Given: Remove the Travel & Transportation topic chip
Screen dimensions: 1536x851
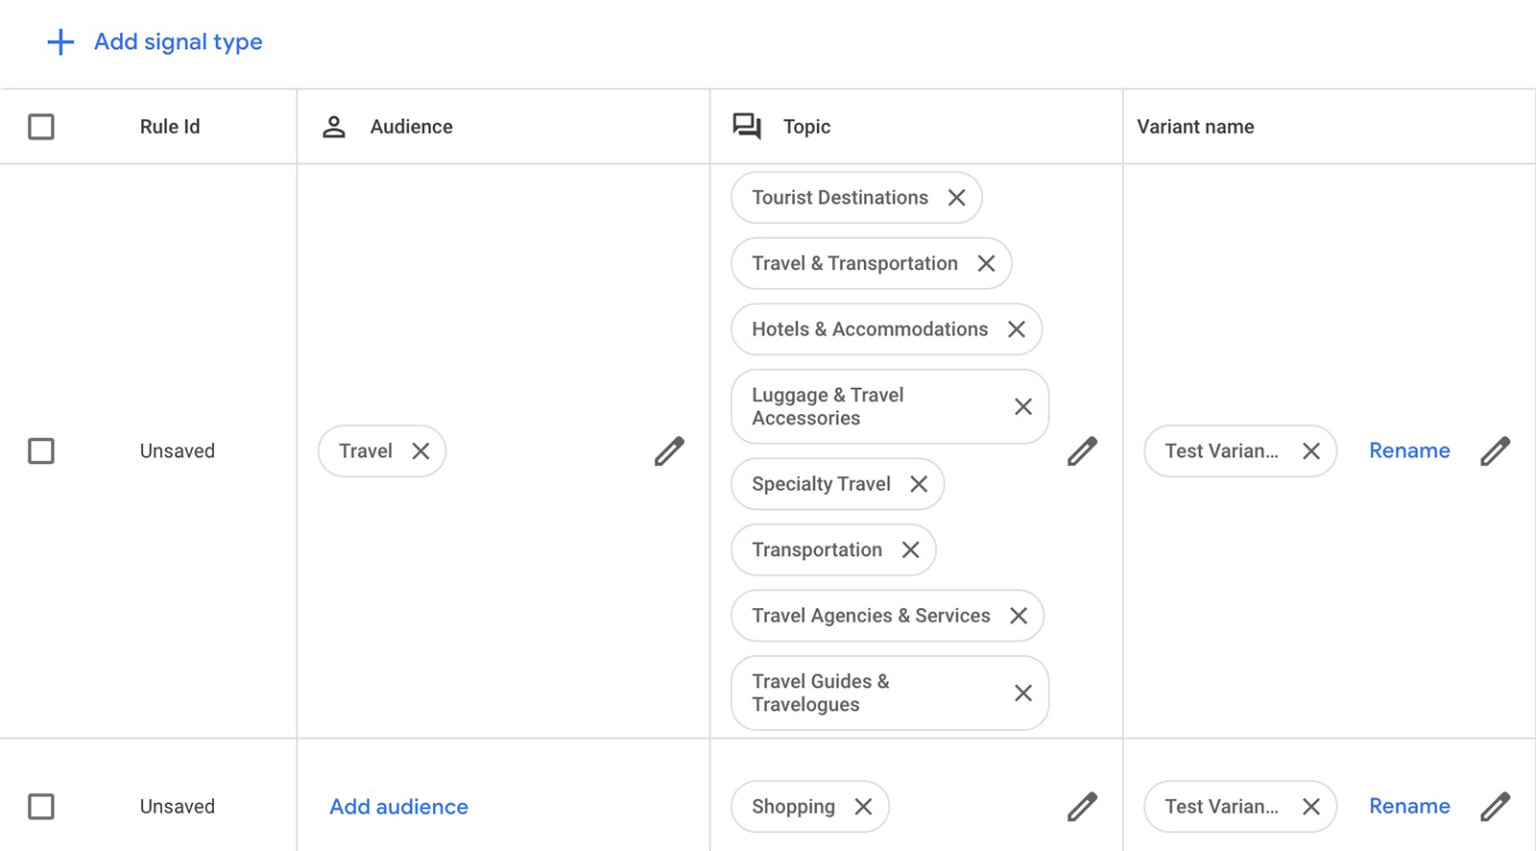Looking at the screenshot, I should [986, 264].
